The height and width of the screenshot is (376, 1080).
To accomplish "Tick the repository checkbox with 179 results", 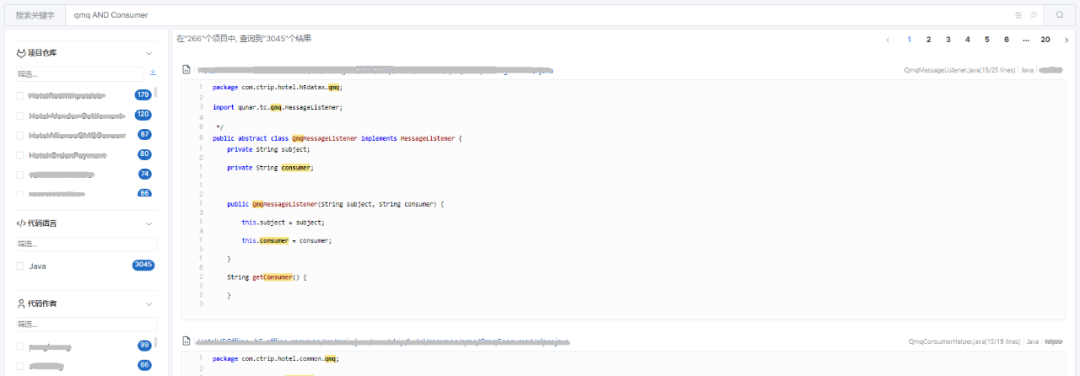I will [20, 96].
